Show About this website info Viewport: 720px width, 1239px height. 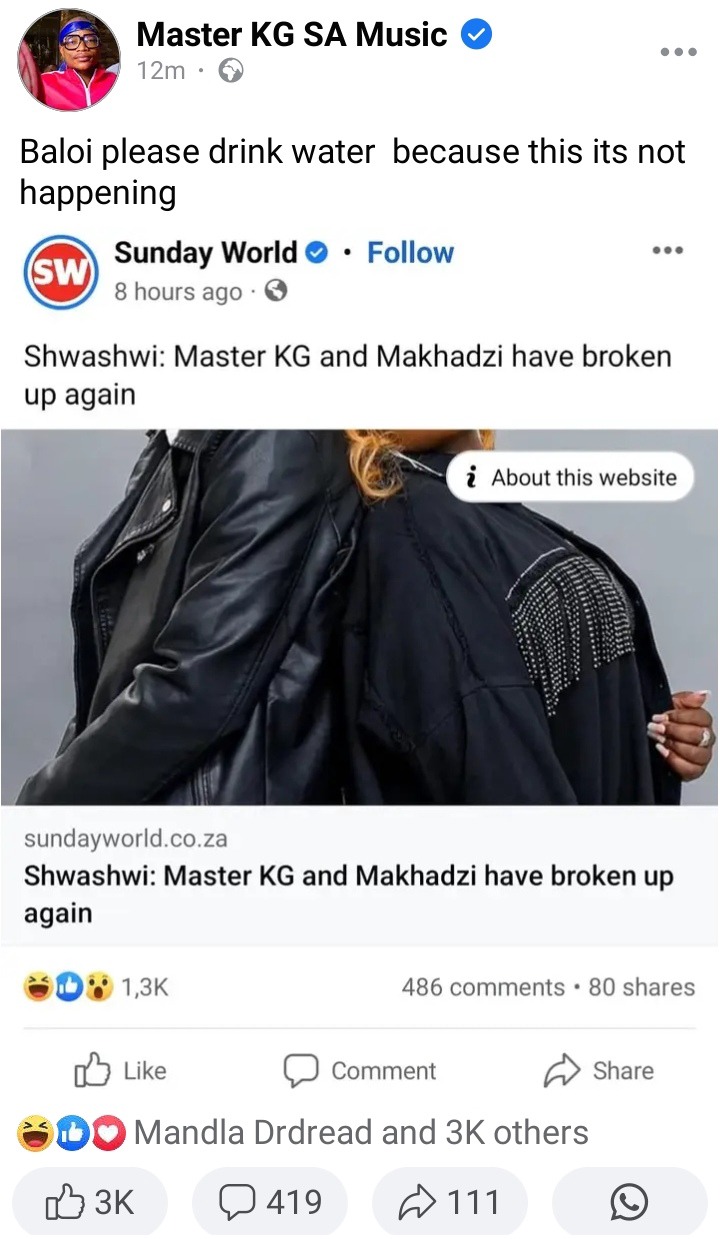tap(570, 478)
